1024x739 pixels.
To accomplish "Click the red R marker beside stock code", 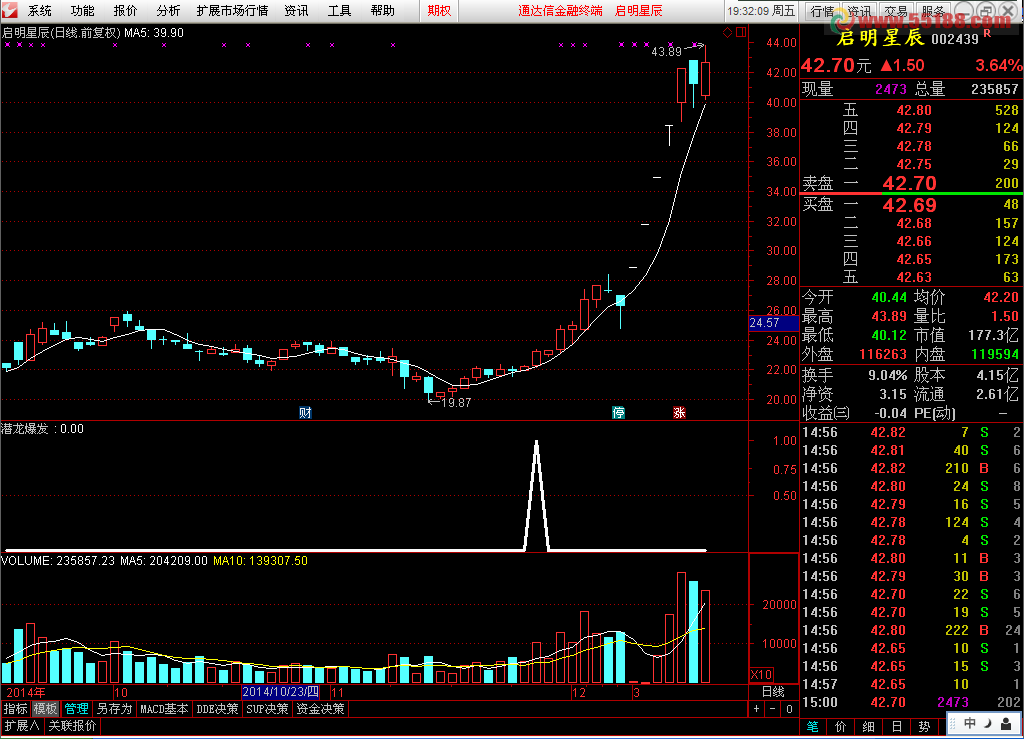I will 987,33.
